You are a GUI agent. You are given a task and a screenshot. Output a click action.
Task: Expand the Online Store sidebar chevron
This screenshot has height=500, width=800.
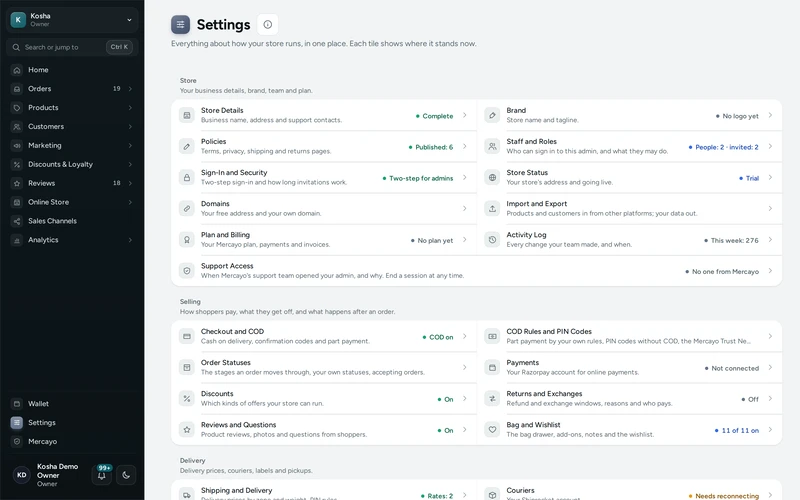pos(130,202)
